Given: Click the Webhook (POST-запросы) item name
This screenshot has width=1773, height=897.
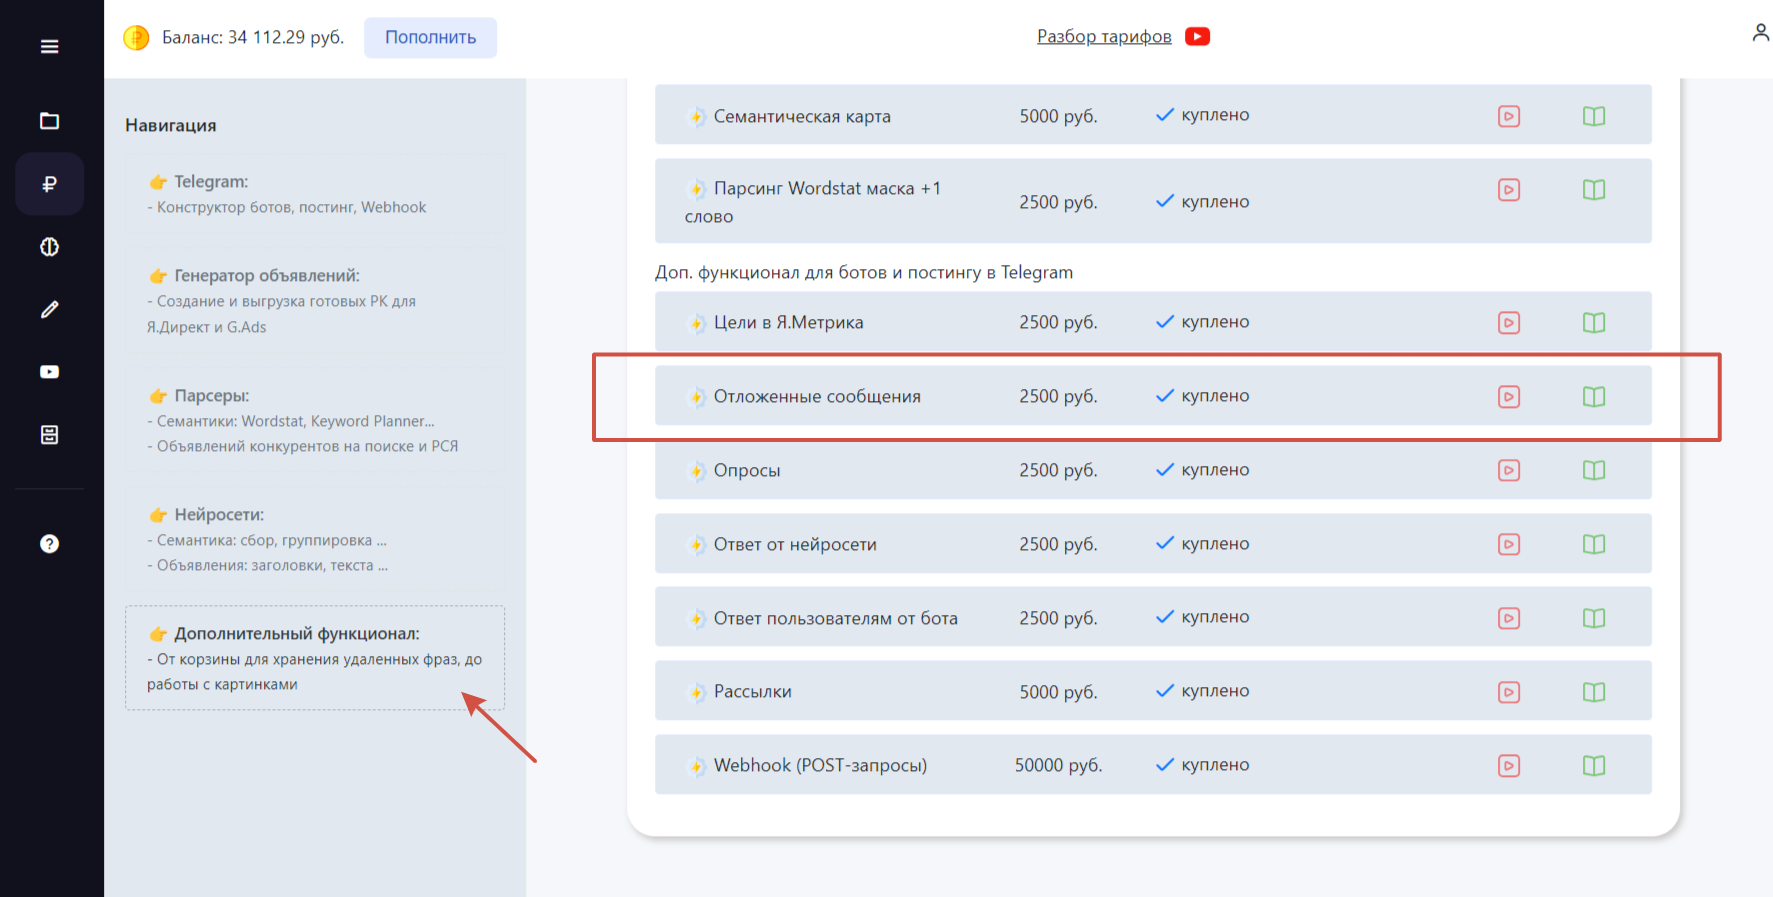Looking at the screenshot, I should pyautogui.click(x=820, y=766).
